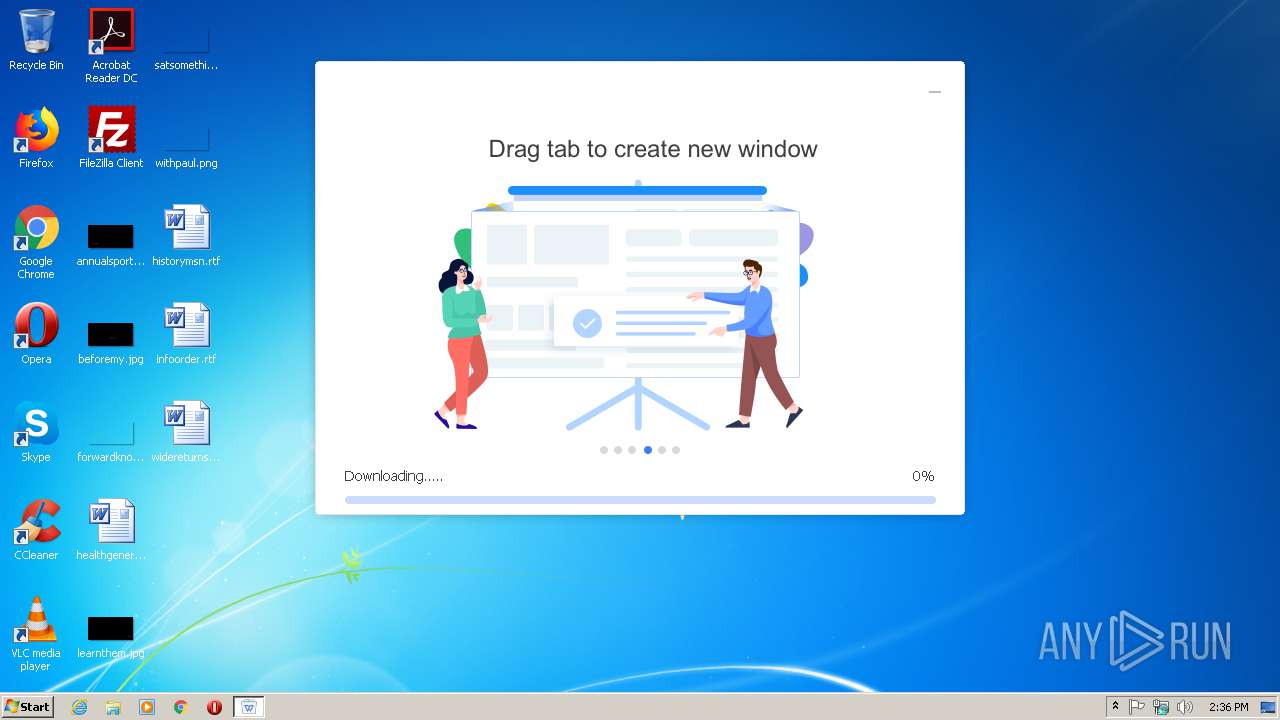1280x720 pixels.
Task: Click the Downloading status text
Action: tap(393, 476)
